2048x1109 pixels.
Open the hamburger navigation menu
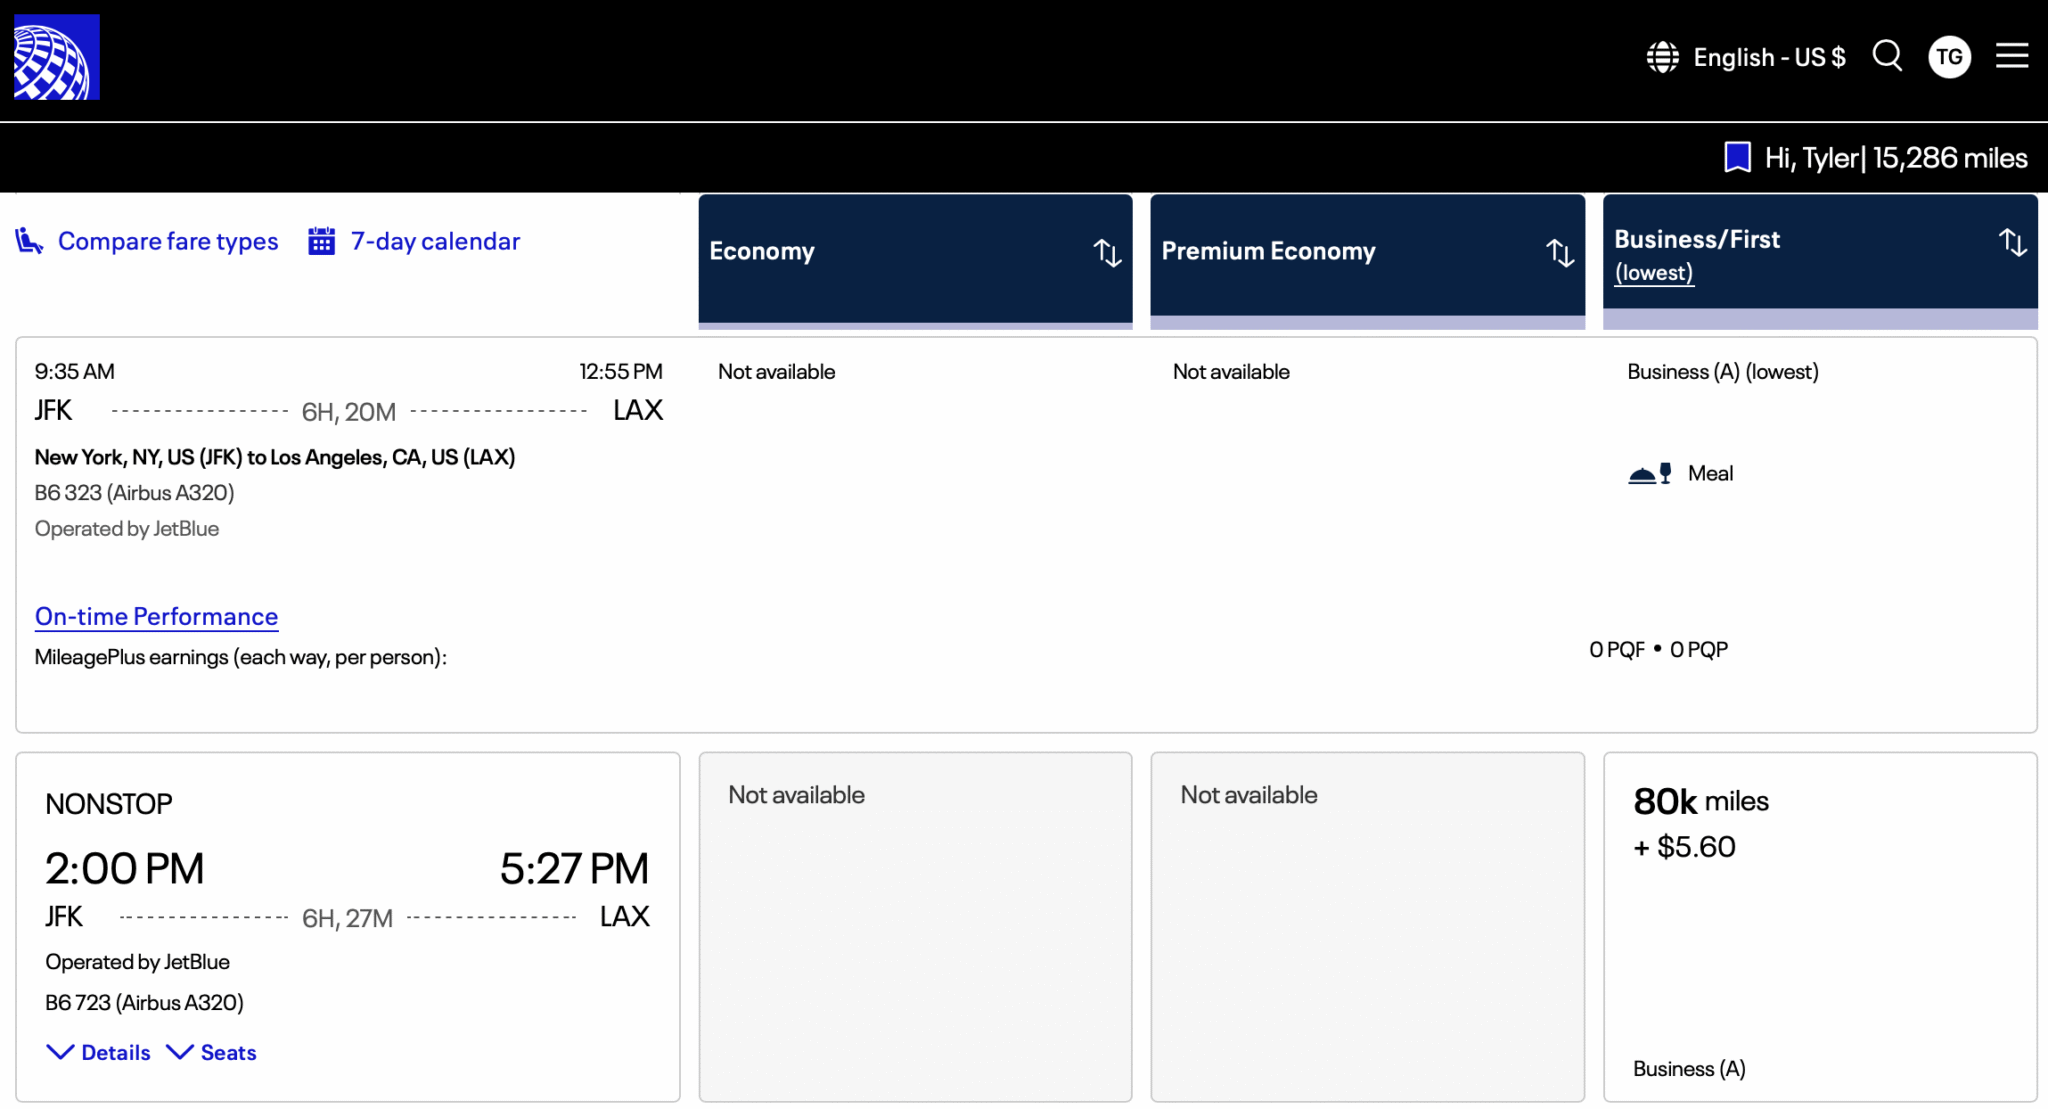click(2011, 56)
